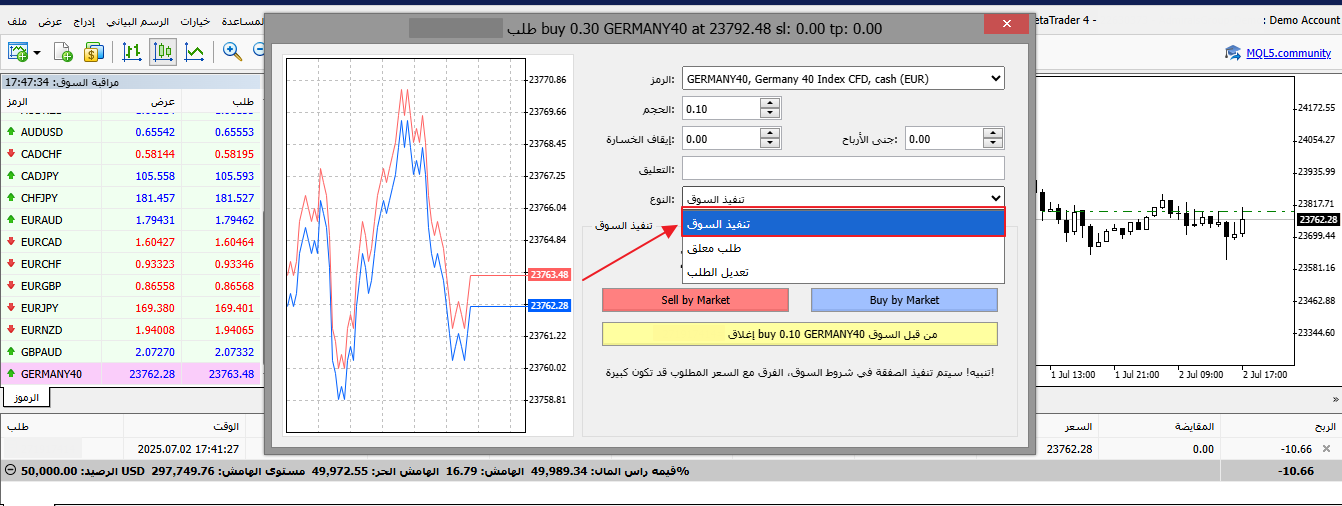Increase جنى الأرباح take profit with up arrow

(993, 133)
